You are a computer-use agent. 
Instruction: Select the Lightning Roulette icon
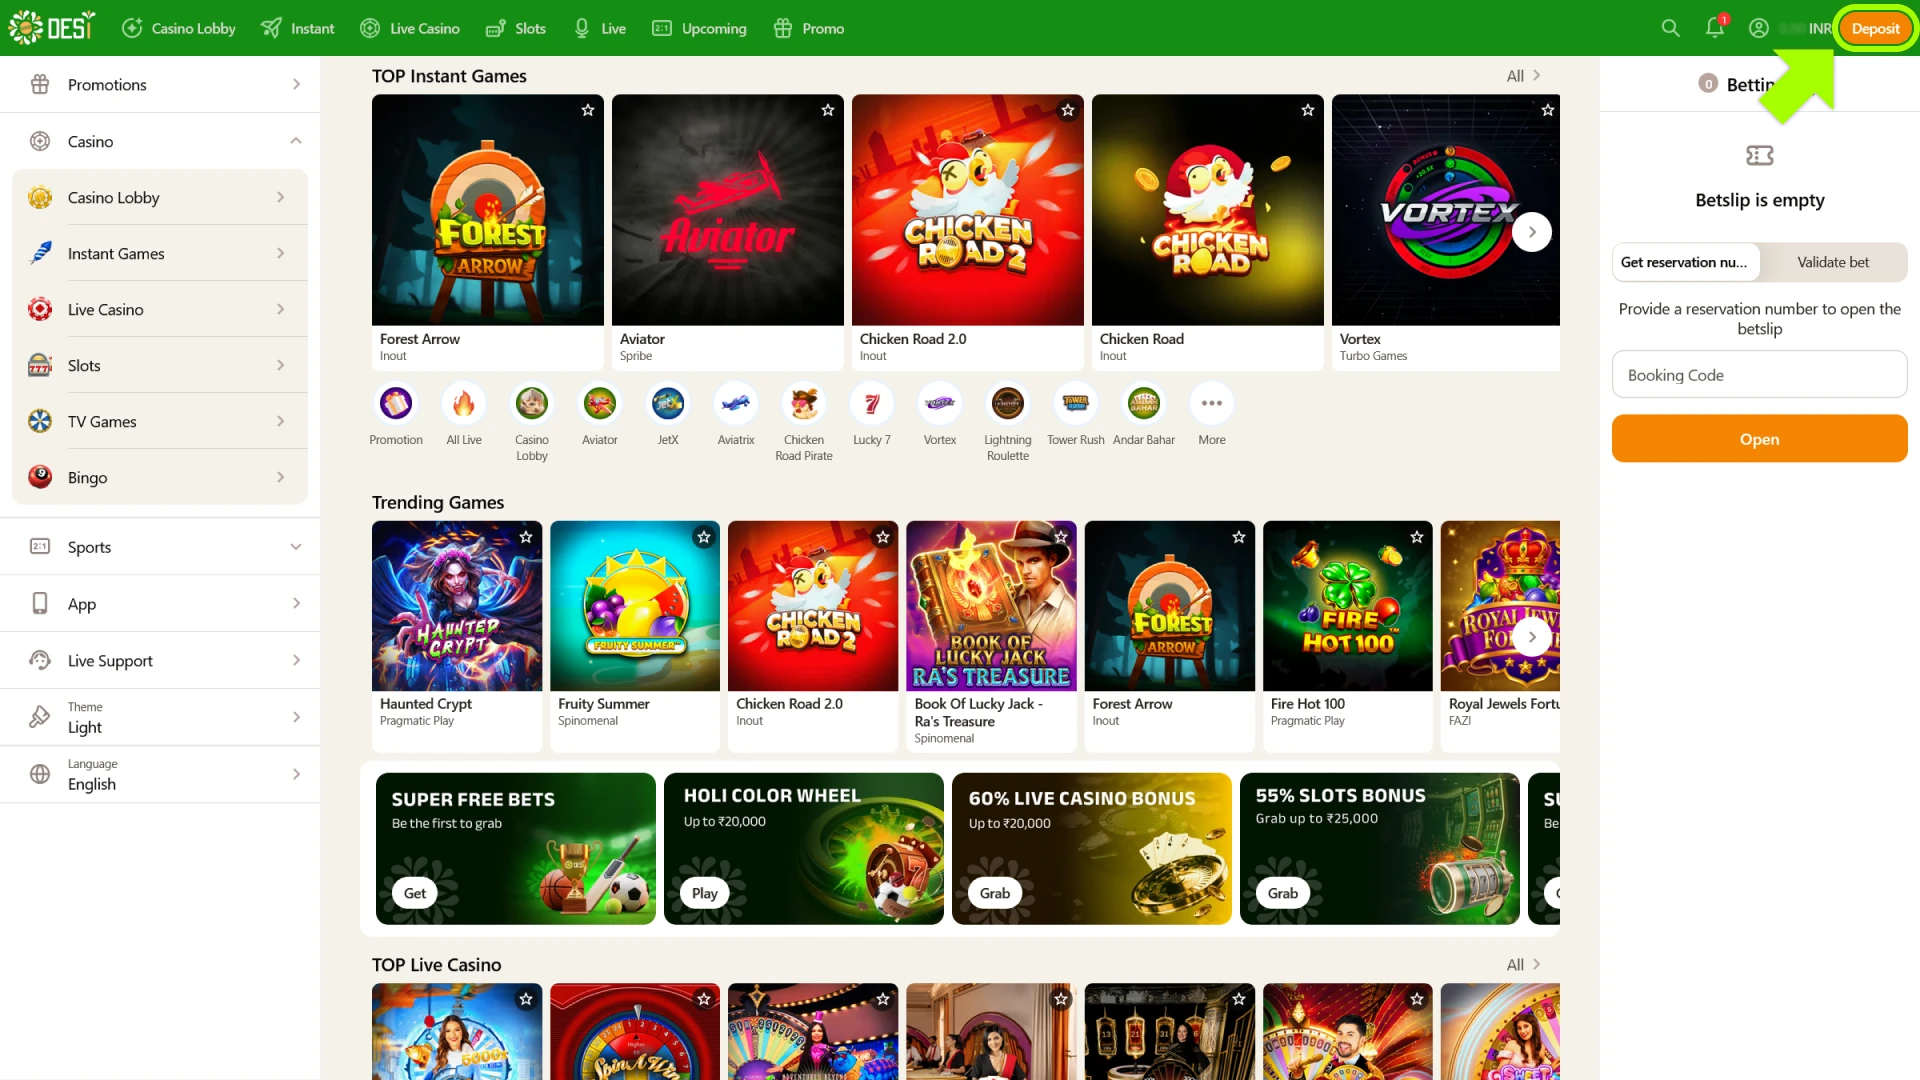pos(1007,404)
